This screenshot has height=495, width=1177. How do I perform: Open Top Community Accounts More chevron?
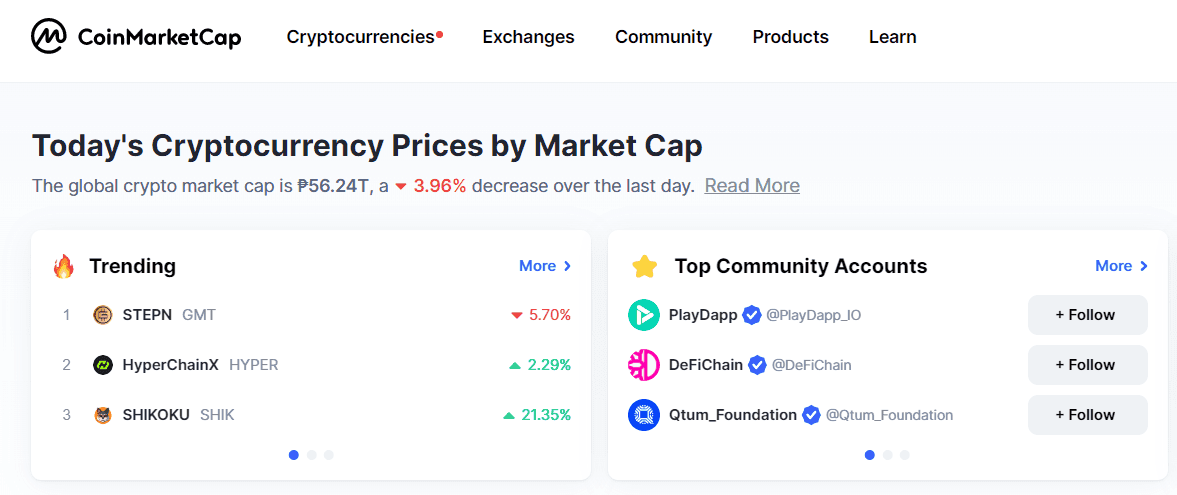coord(1121,266)
